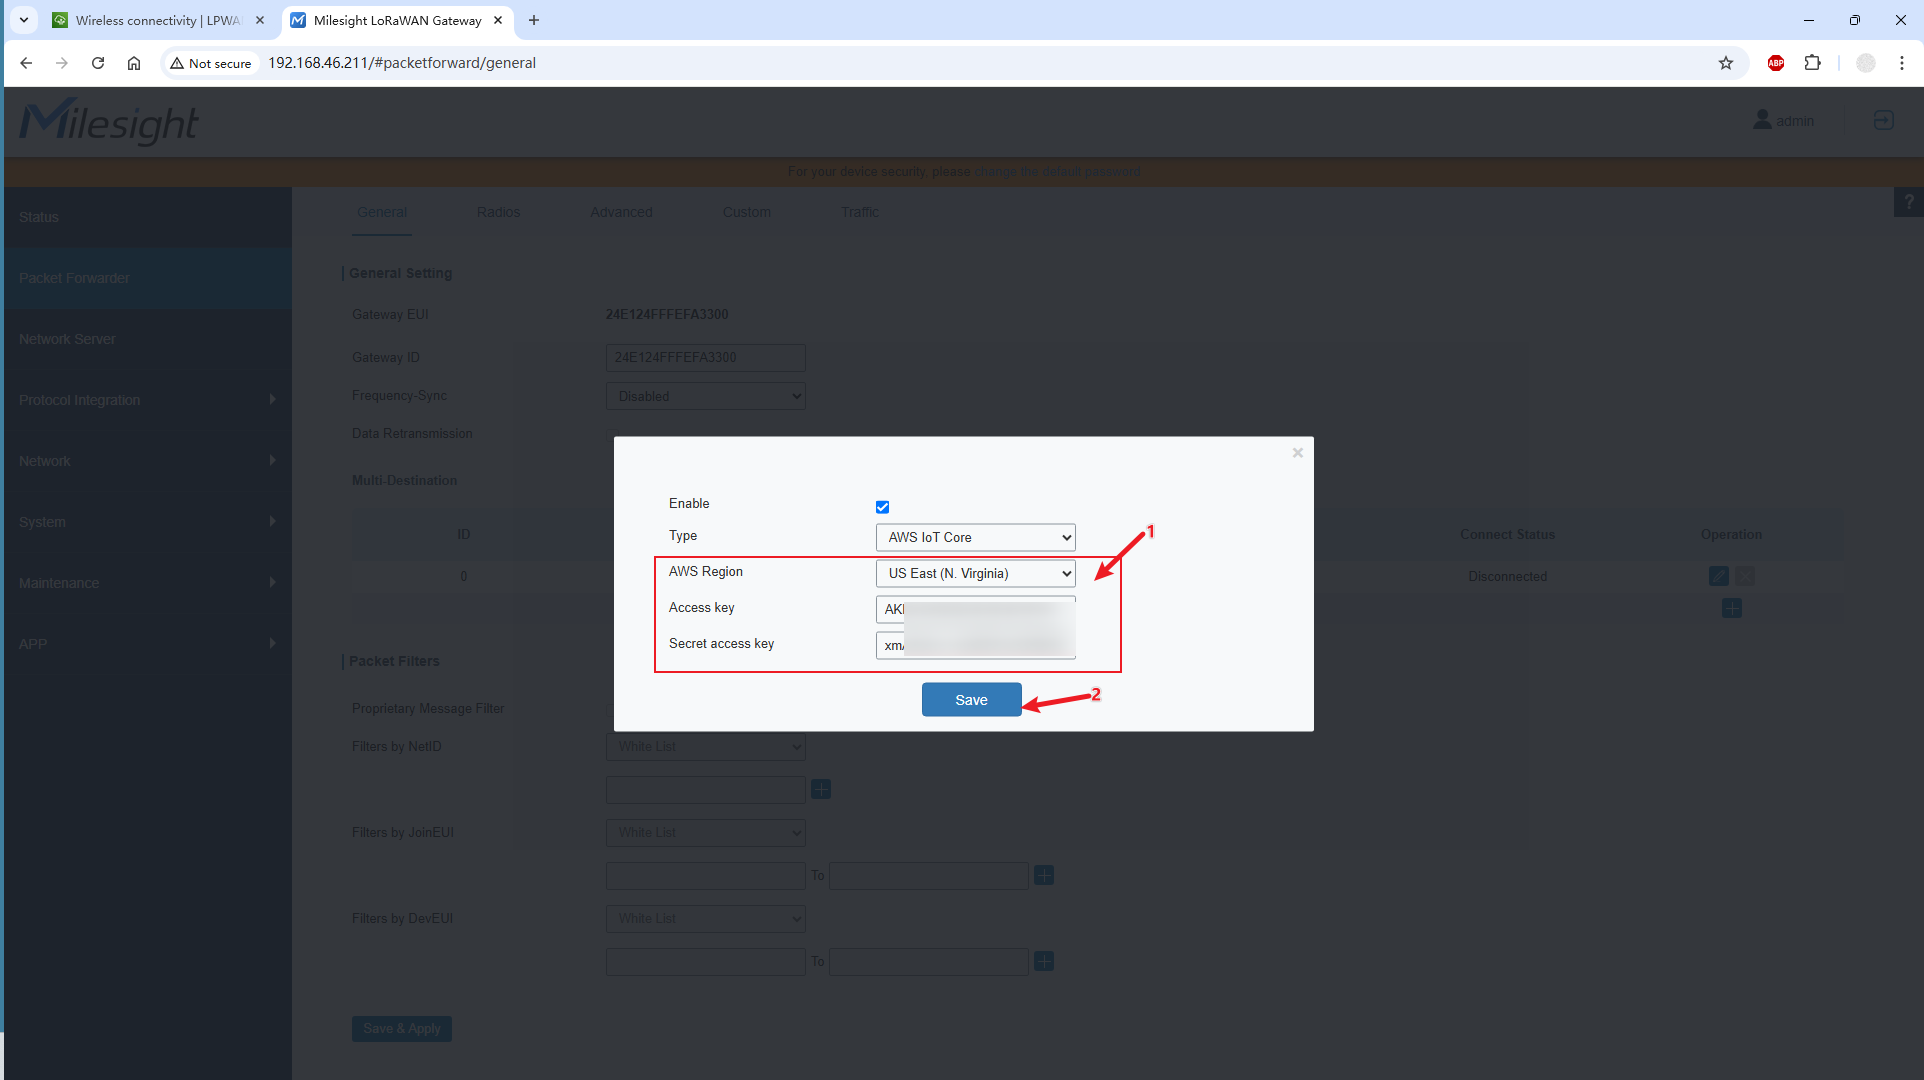Open the tab search dropdown arrow
Image resolution: width=1924 pixels, height=1080 pixels.
pyautogui.click(x=24, y=20)
